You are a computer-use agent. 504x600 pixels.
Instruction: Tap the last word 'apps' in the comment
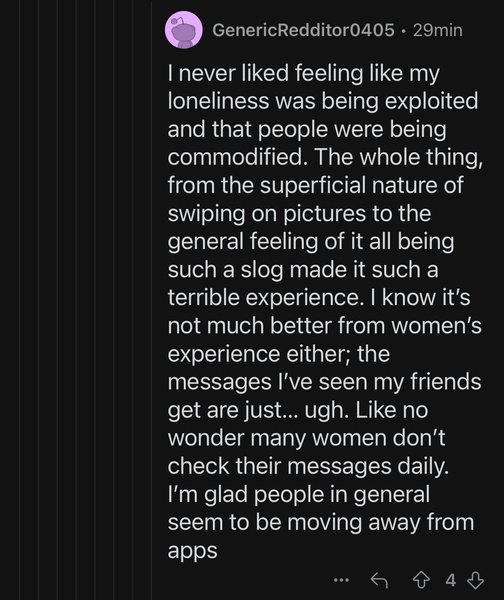pos(192,551)
